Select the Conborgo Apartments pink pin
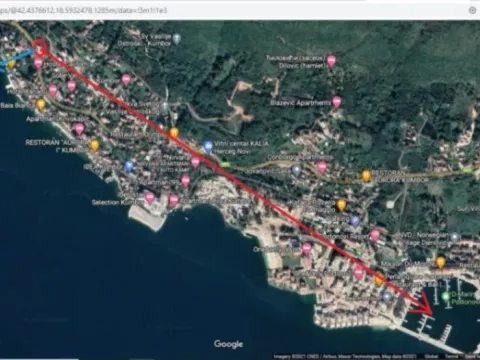Screen dimensions: 480x360 322,167
